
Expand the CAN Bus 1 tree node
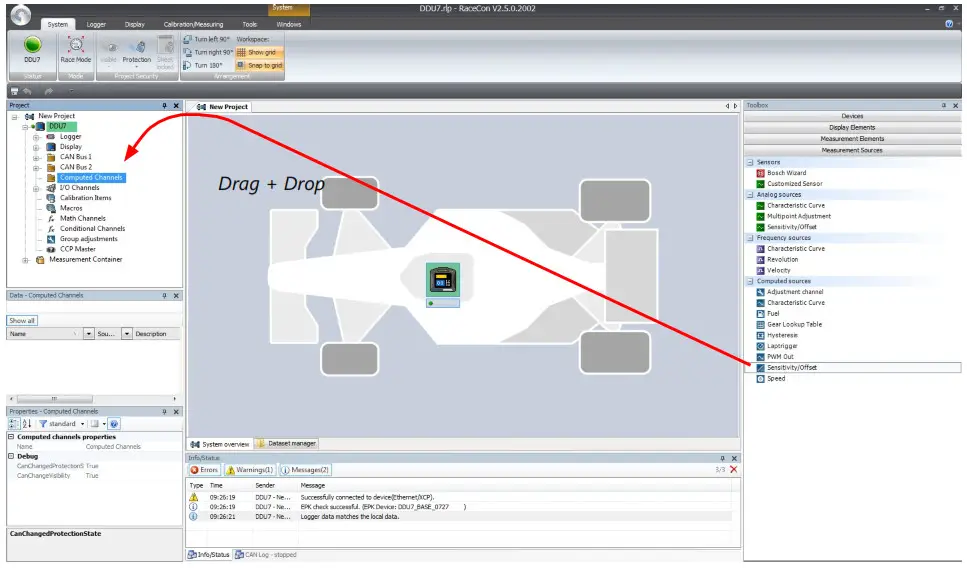pos(36,157)
